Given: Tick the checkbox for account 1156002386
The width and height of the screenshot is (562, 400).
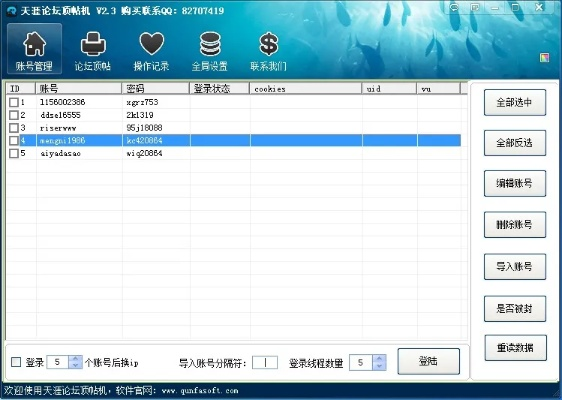Looking at the screenshot, I should pos(14,103).
